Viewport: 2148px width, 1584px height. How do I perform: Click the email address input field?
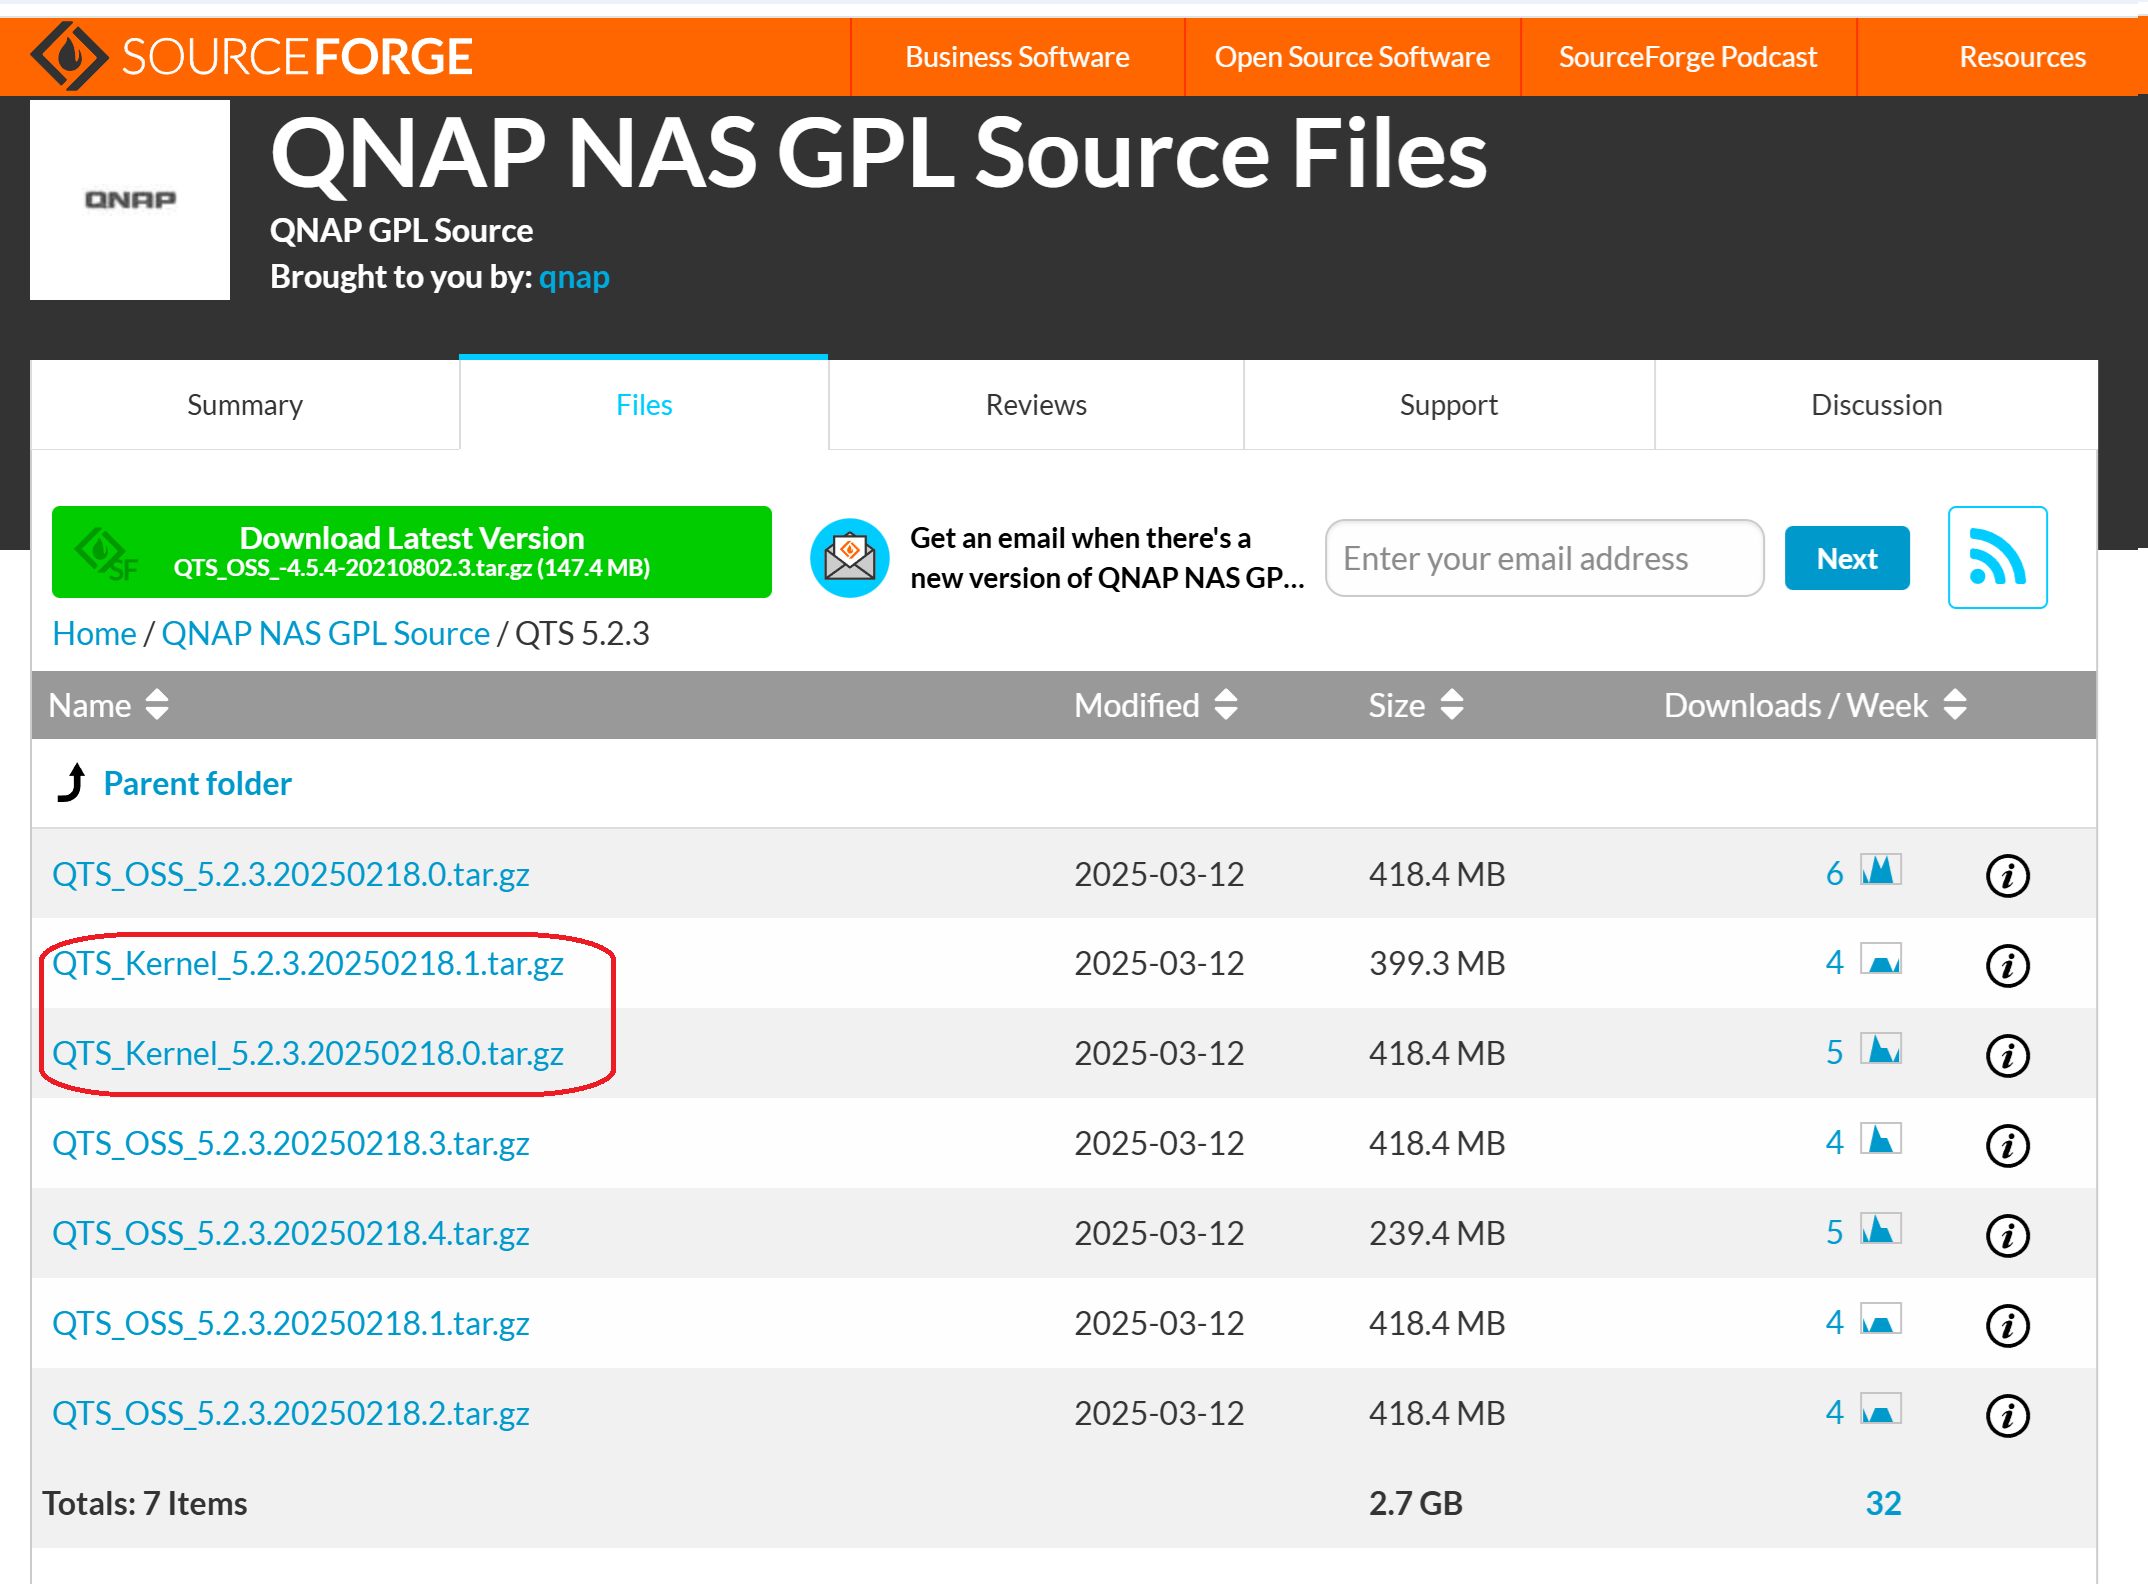pos(1543,558)
